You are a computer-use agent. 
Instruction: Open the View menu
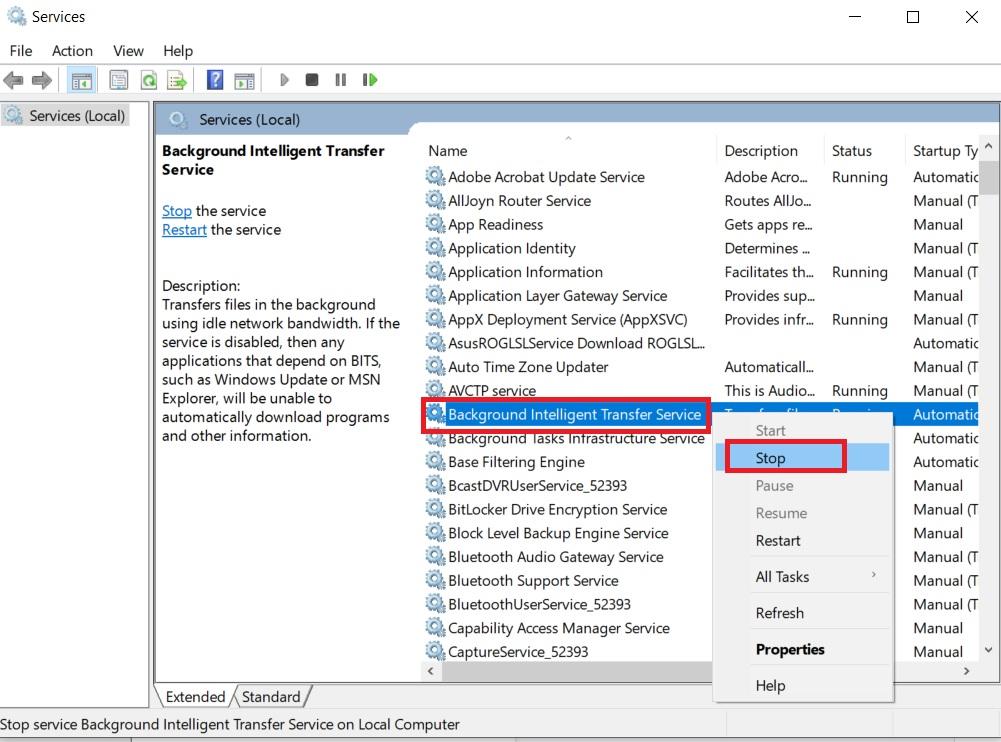pyautogui.click(x=128, y=50)
